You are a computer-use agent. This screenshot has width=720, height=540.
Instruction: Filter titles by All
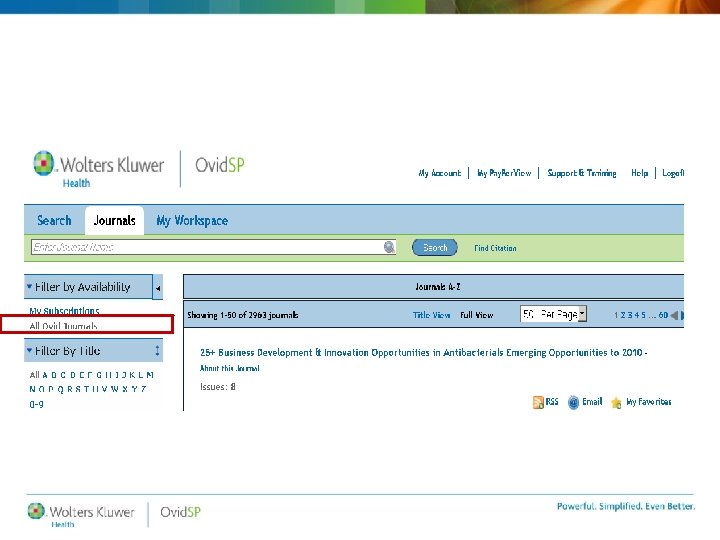[x=34, y=375]
